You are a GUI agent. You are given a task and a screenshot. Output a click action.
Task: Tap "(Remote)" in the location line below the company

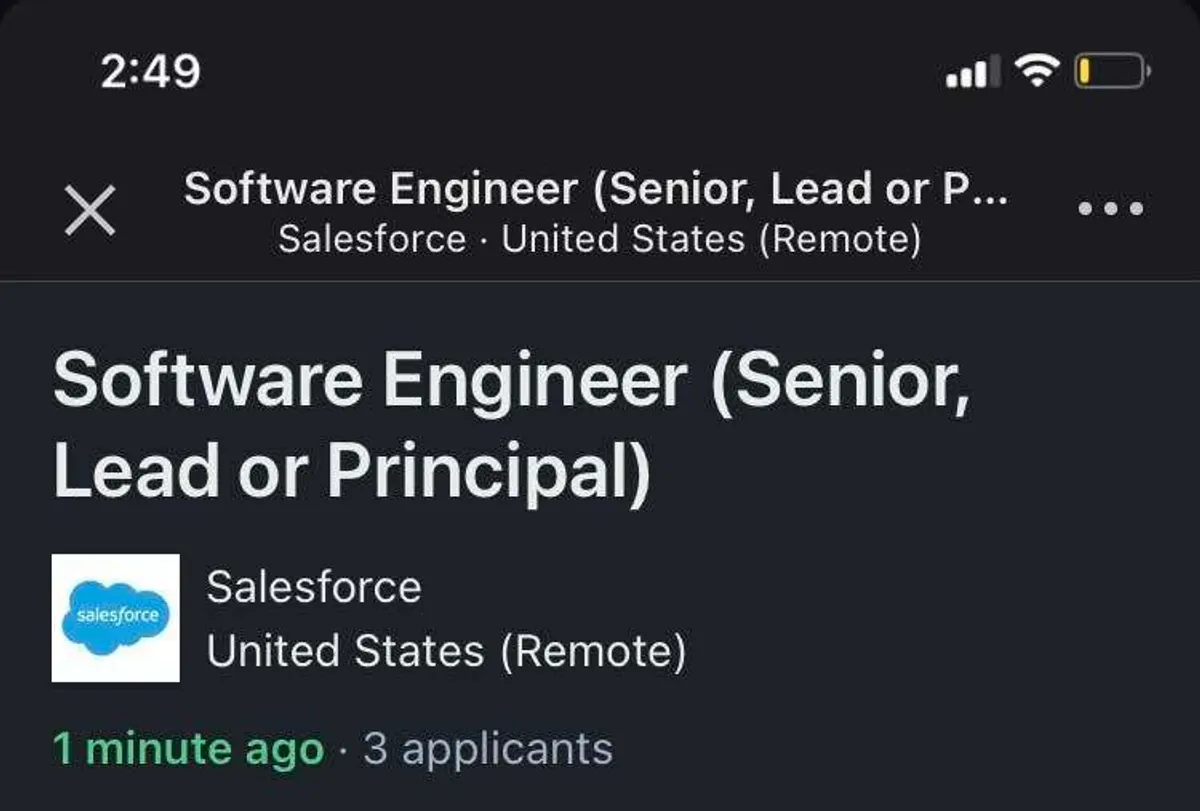(593, 652)
